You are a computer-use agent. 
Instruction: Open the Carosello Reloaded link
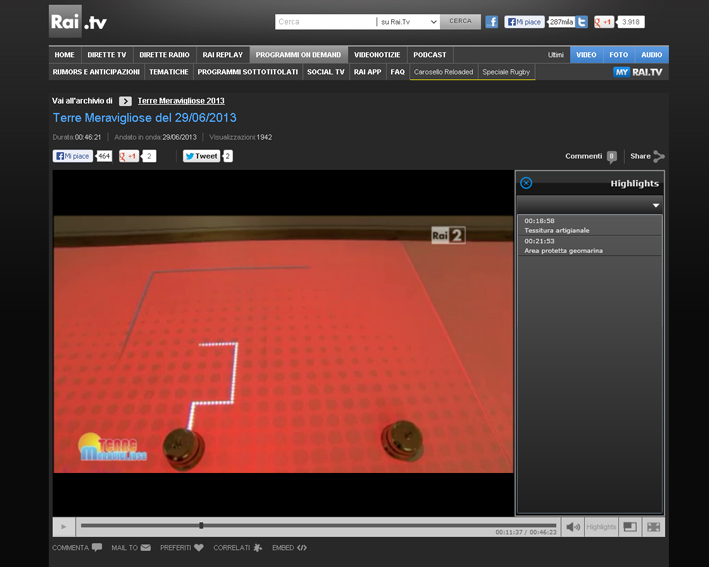click(x=444, y=72)
